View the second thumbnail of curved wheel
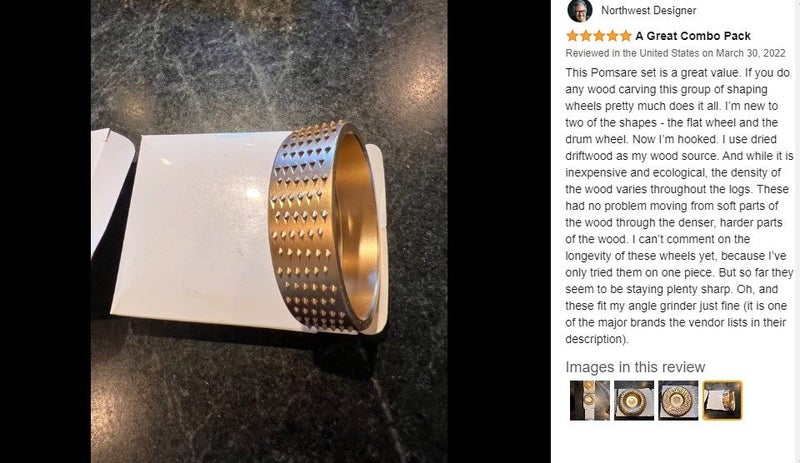800x463 pixels. point(634,400)
